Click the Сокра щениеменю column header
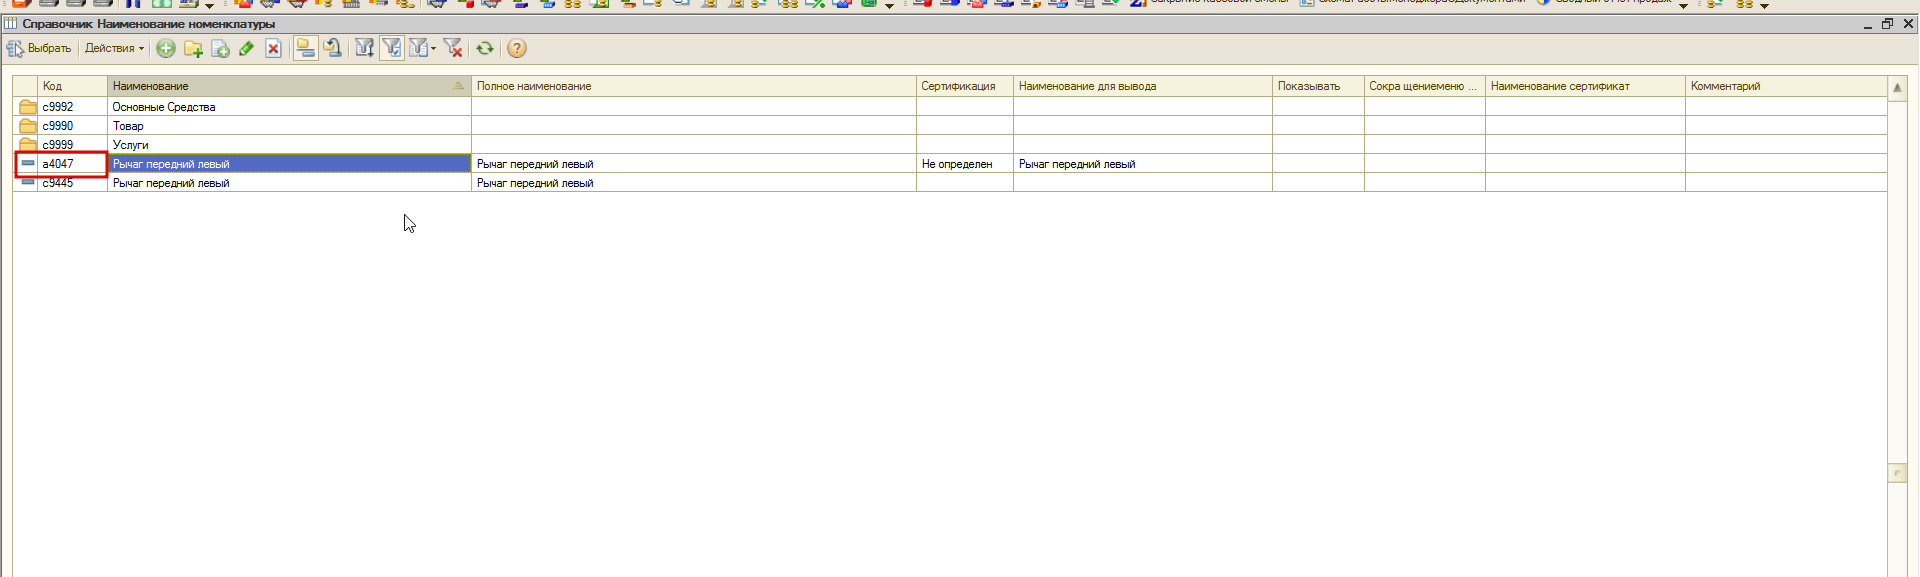 coord(1424,86)
